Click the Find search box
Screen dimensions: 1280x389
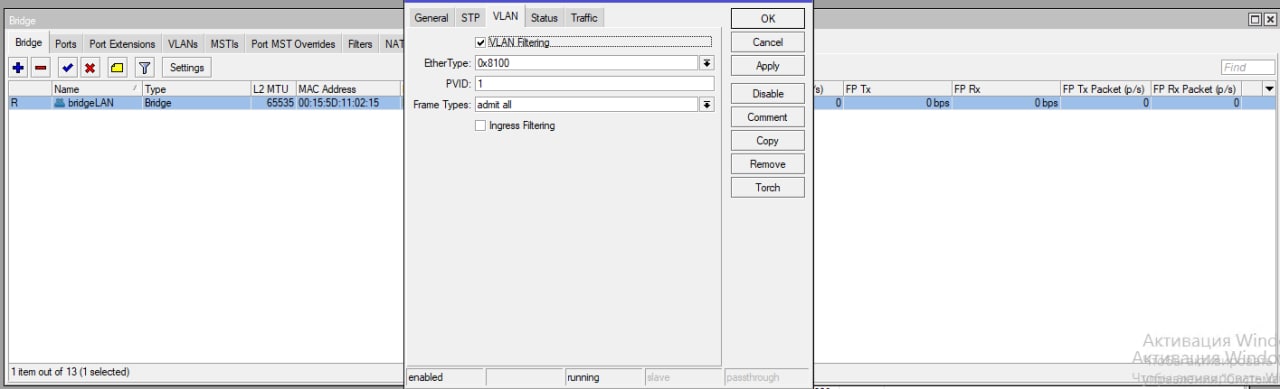pyautogui.click(x=1248, y=68)
